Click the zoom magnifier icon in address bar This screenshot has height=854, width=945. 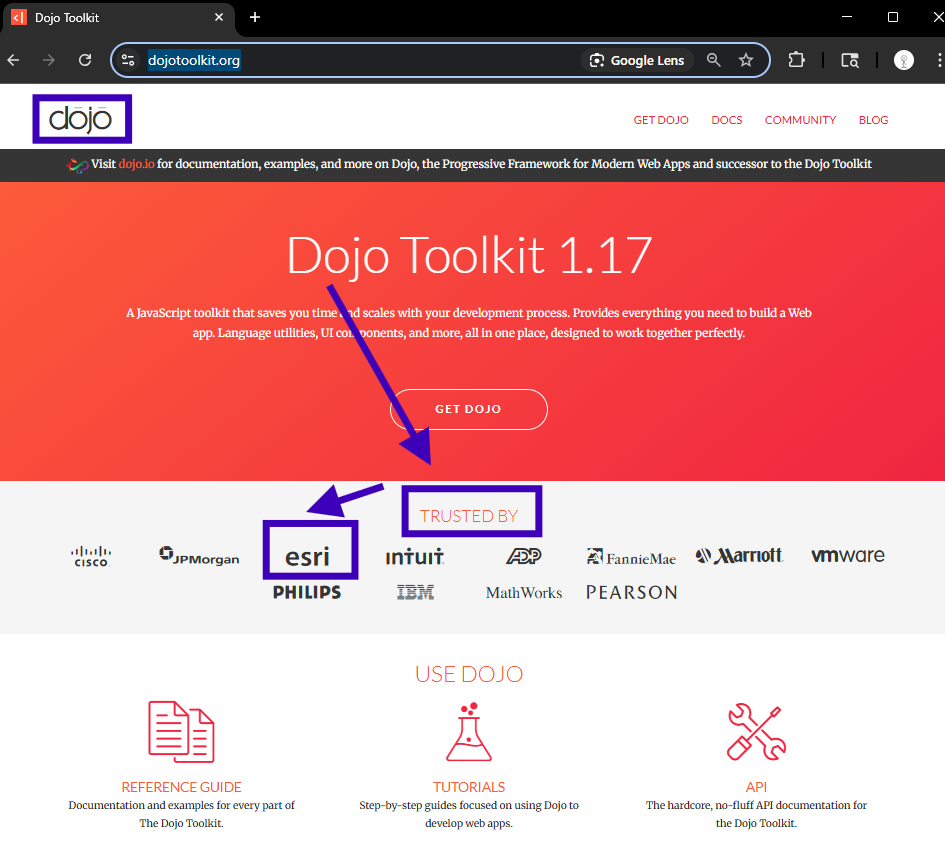point(714,60)
